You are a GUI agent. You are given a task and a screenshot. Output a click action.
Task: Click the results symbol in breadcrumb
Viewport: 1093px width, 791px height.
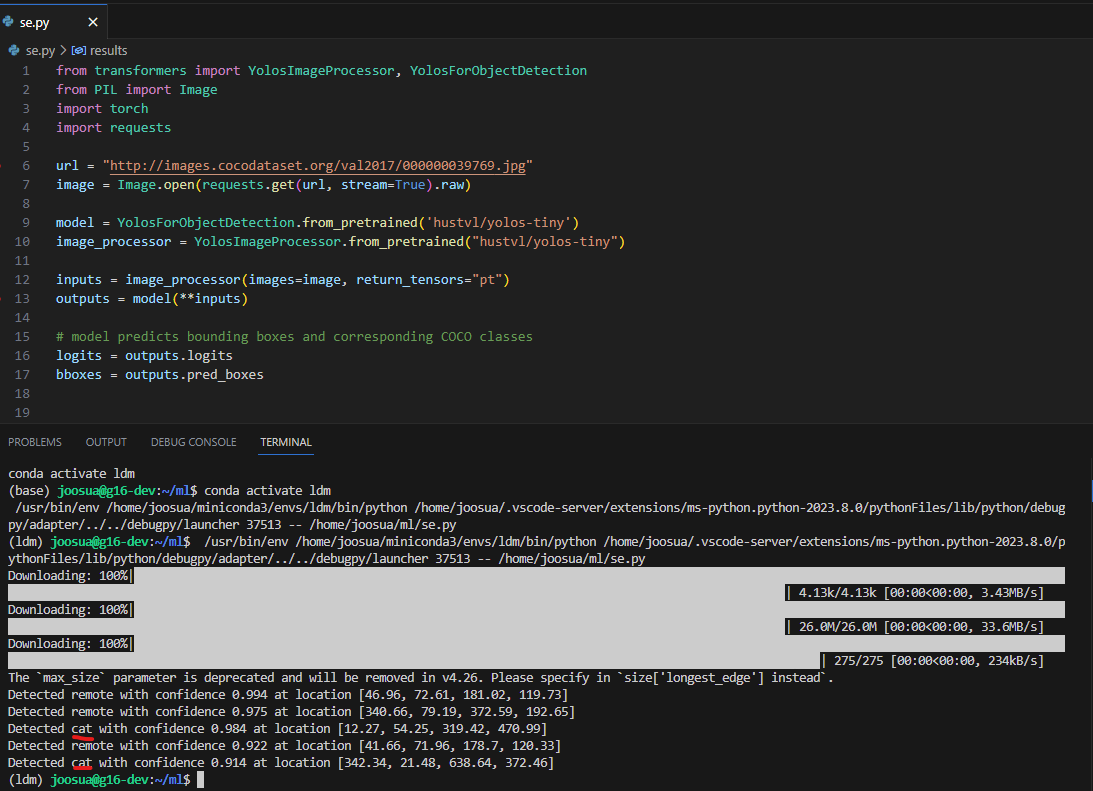(x=109, y=51)
